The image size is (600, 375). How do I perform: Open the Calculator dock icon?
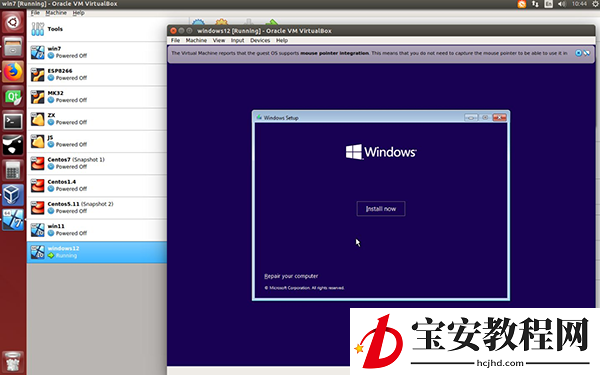pos(13,171)
